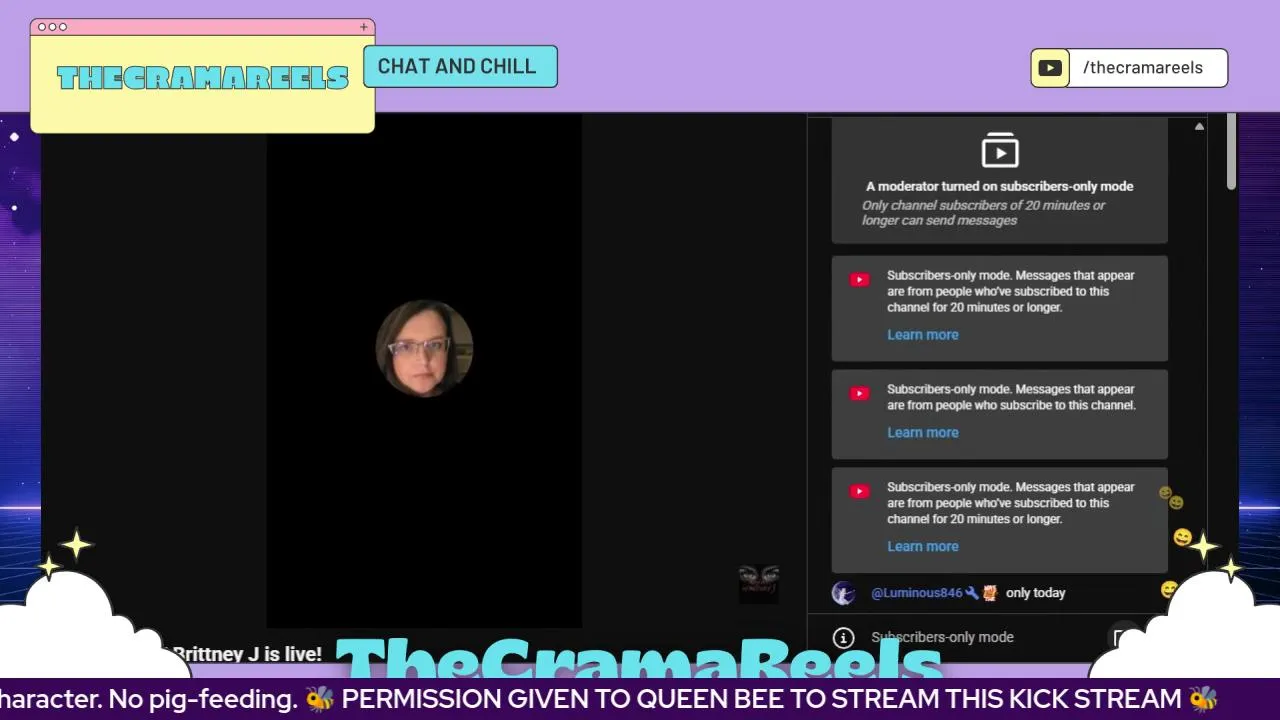Screen dimensions: 1280x720
Task: Click Learn more under 'who subscribe to this channel'
Action: tap(922, 433)
